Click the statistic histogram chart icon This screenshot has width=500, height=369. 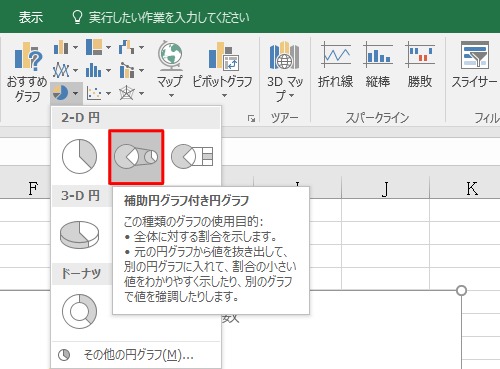(94, 70)
